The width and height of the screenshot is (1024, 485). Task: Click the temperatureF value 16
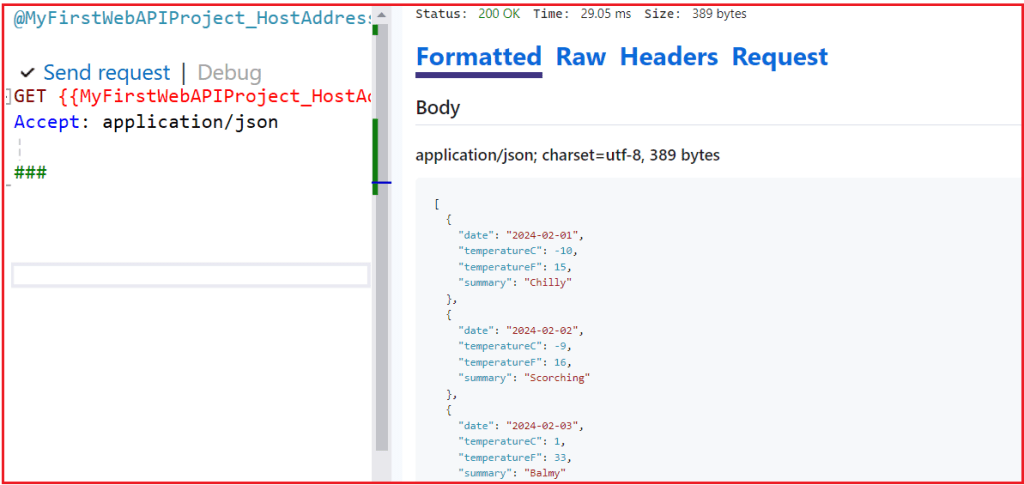pyautogui.click(x=562, y=362)
